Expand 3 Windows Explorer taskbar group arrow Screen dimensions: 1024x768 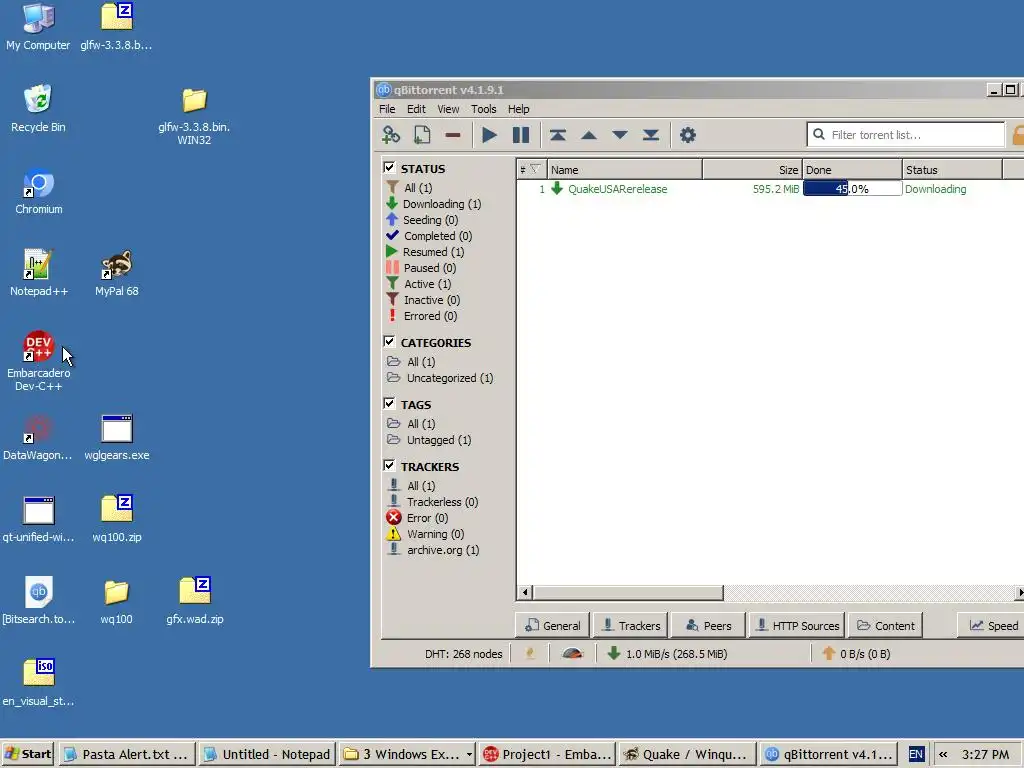tap(469, 754)
